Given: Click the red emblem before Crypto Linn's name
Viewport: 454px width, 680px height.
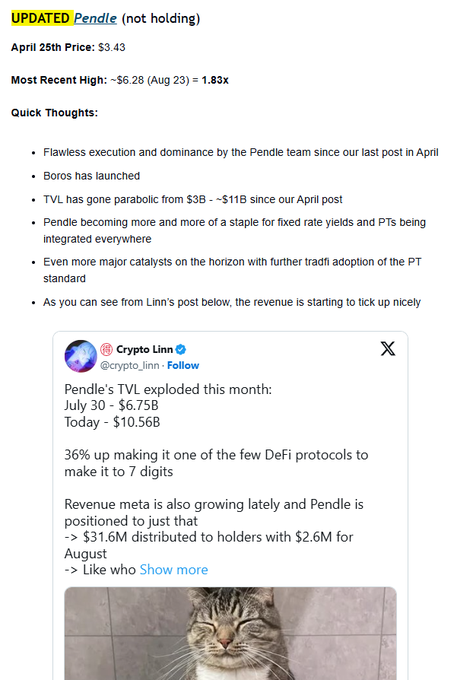Looking at the screenshot, I should coord(106,349).
